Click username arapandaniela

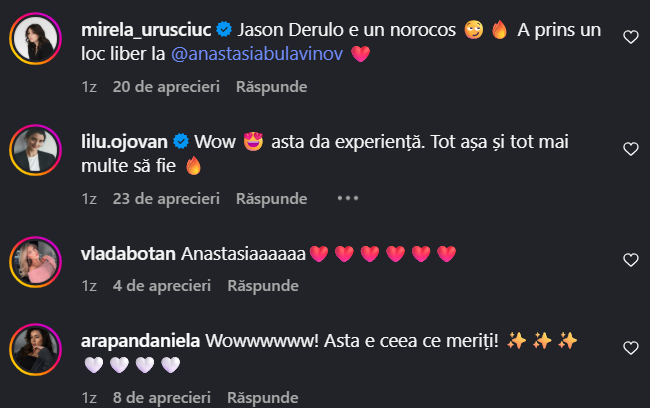tap(140, 341)
